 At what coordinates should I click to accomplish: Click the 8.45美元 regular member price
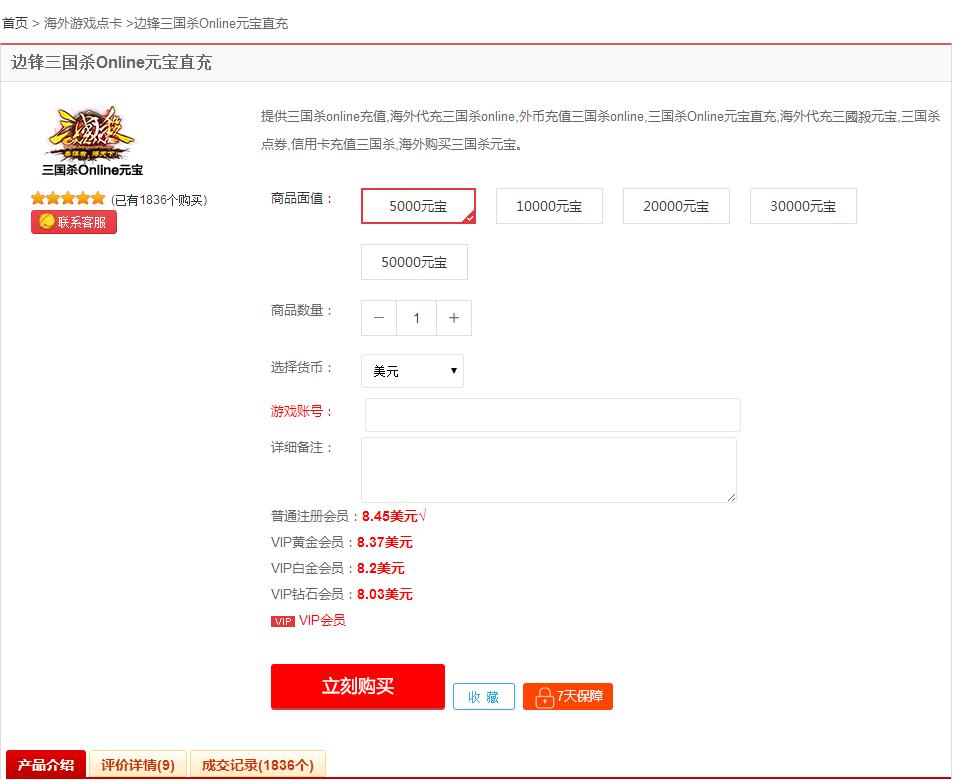(x=390, y=516)
